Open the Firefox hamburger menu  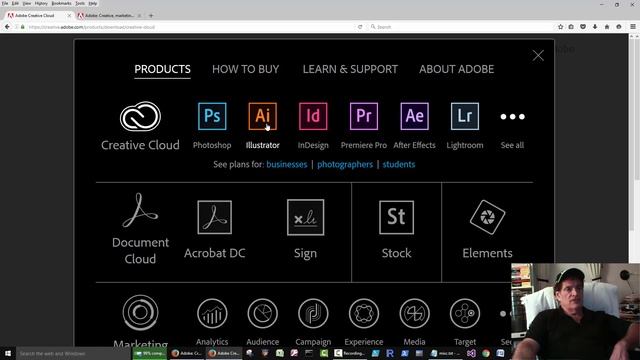633,27
